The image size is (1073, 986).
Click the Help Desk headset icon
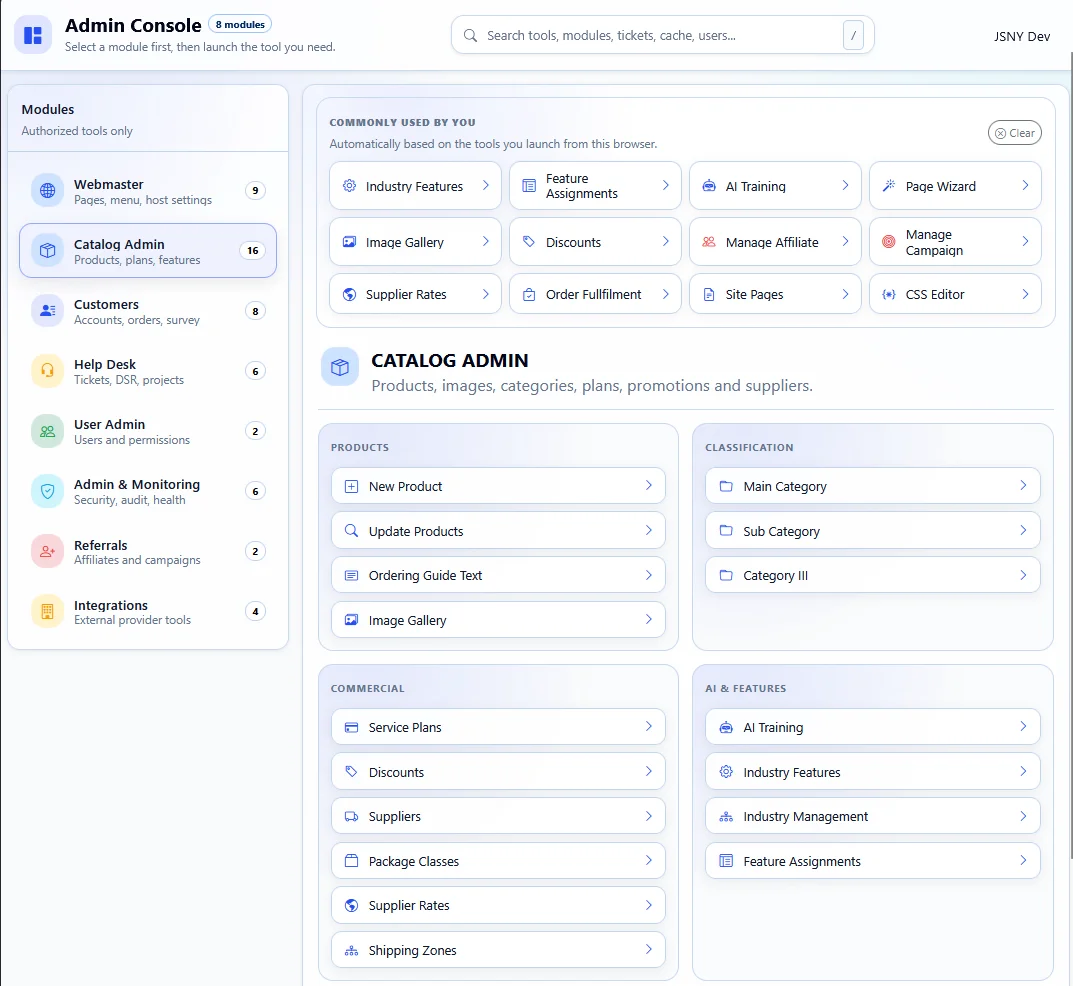[47, 371]
